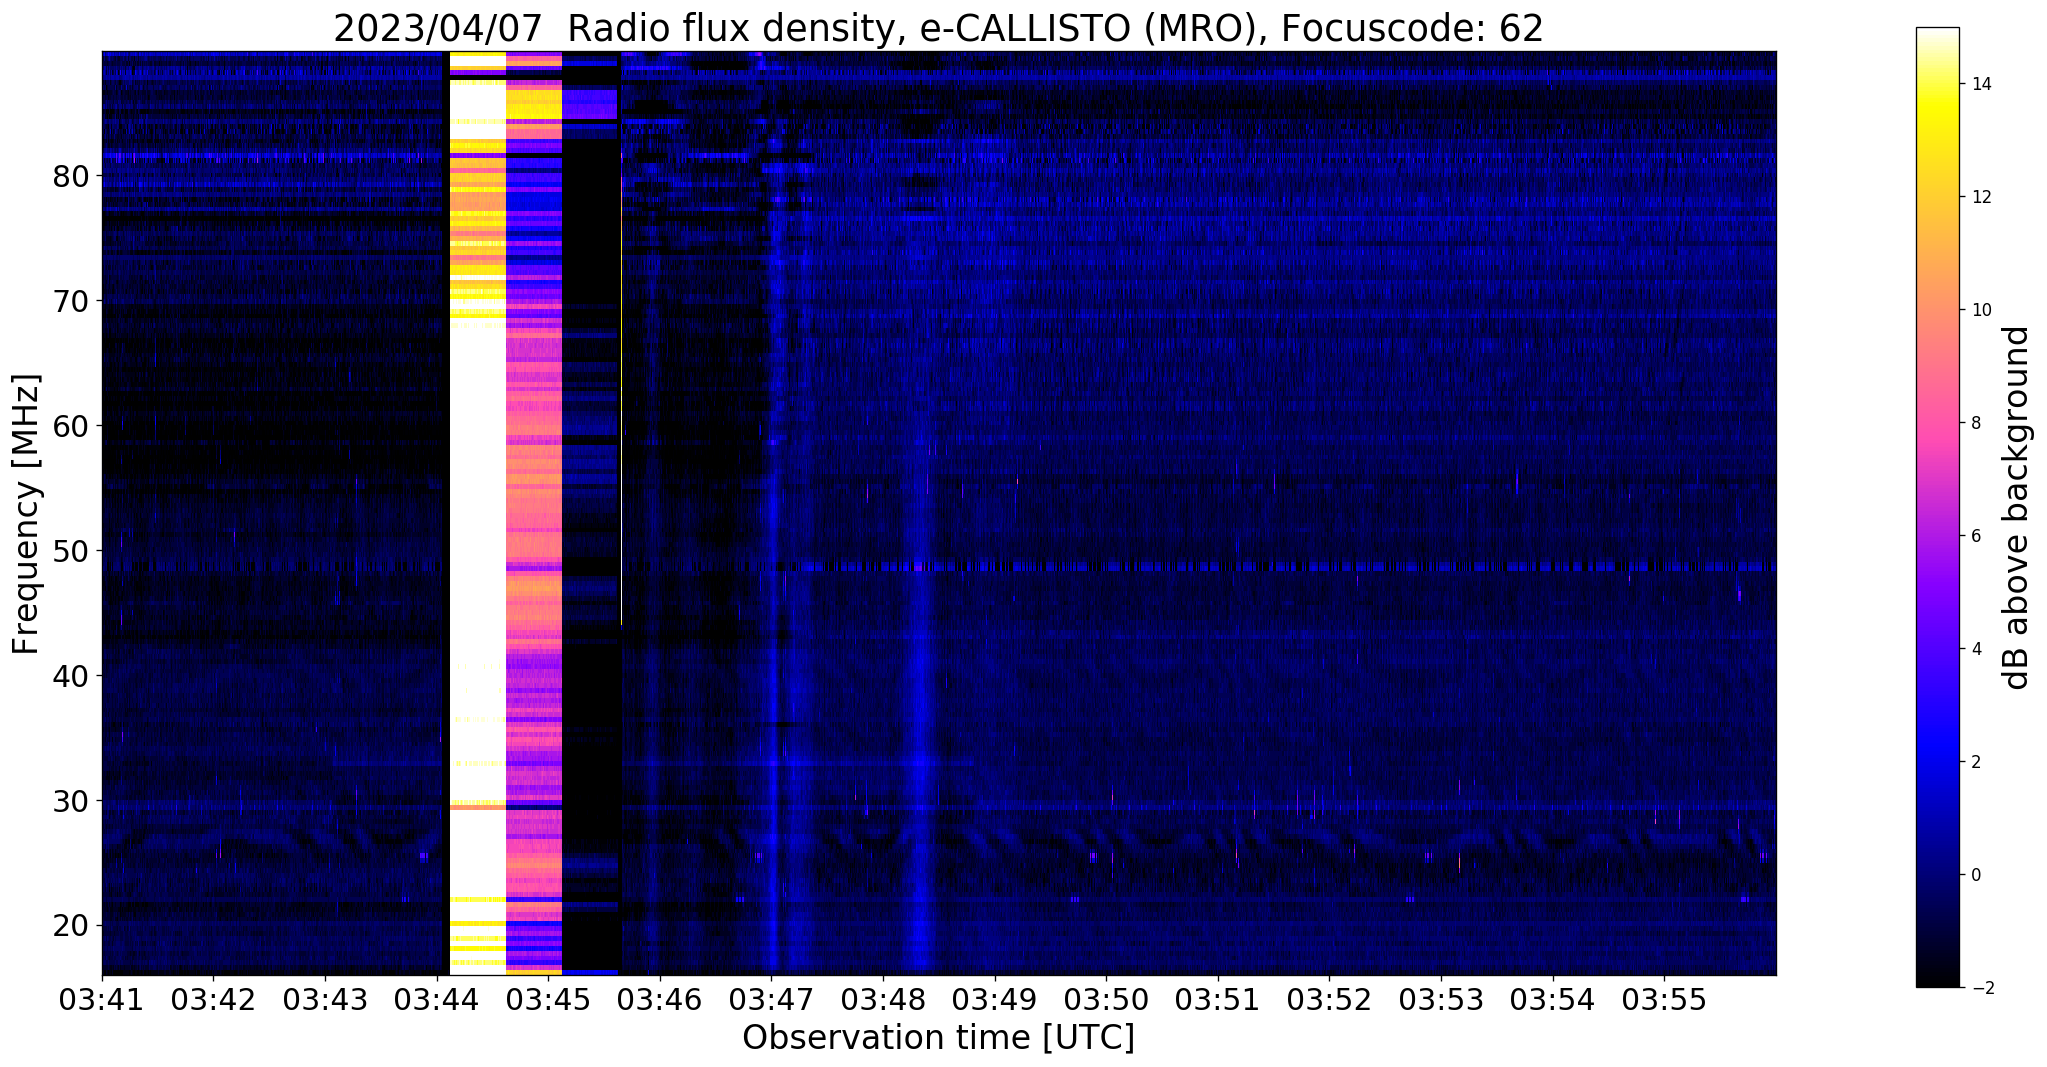
Task: Click the 03:43 time tick label
Action: (325, 1001)
